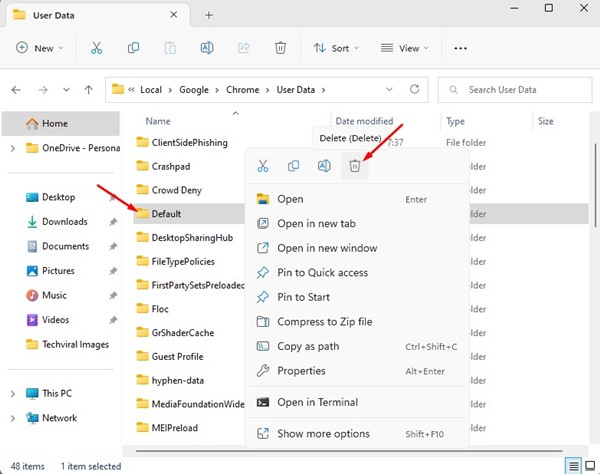Sort by the Size column header
The width and height of the screenshot is (600, 474).
click(546, 121)
